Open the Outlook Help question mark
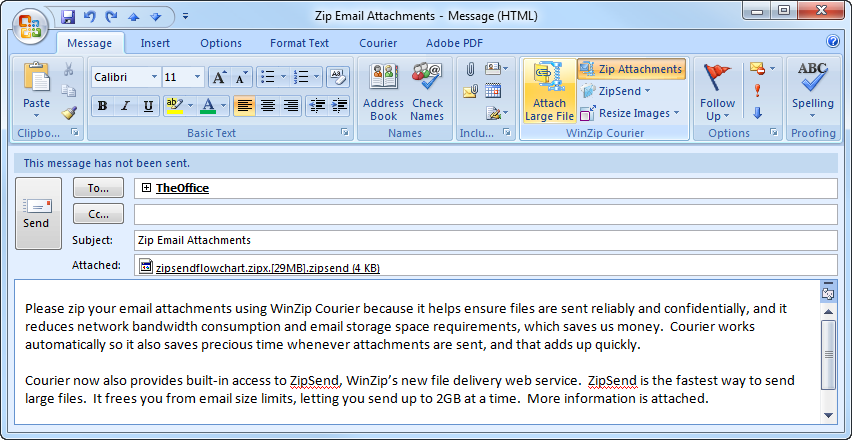Viewport: 852px width, 440px height. (x=832, y=42)
